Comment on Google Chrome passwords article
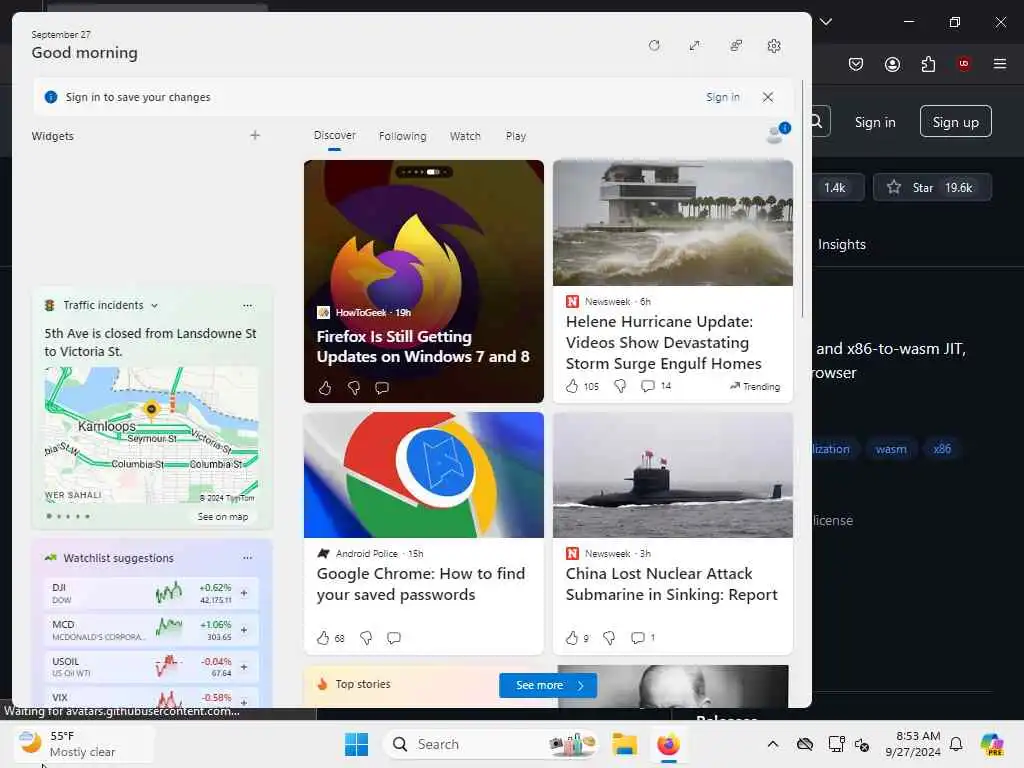 [x=394, y=638]
